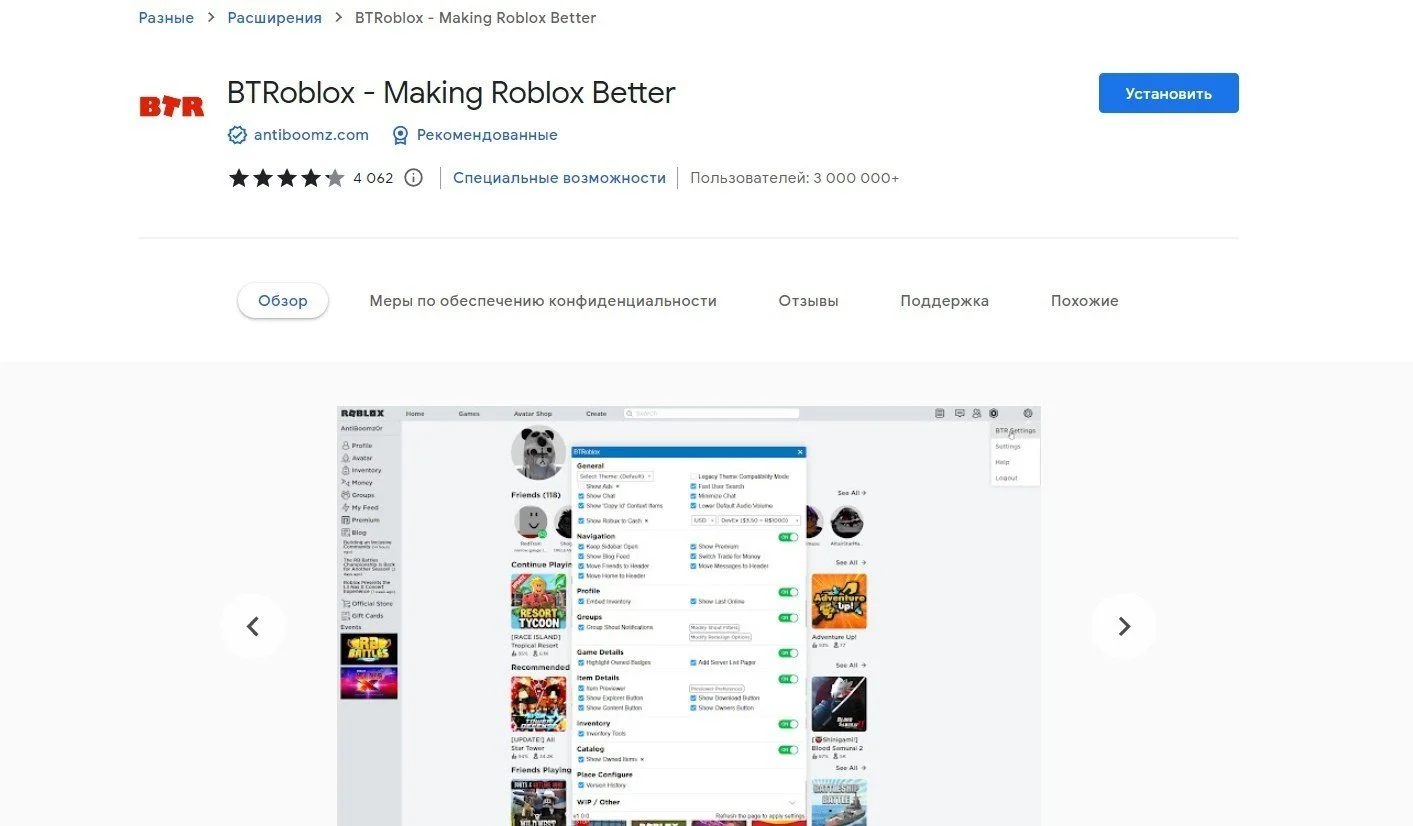The image size is (1413, 826).
Task: Click Modify Shout Filters in the preview dialog
Action: pos(716,628)
